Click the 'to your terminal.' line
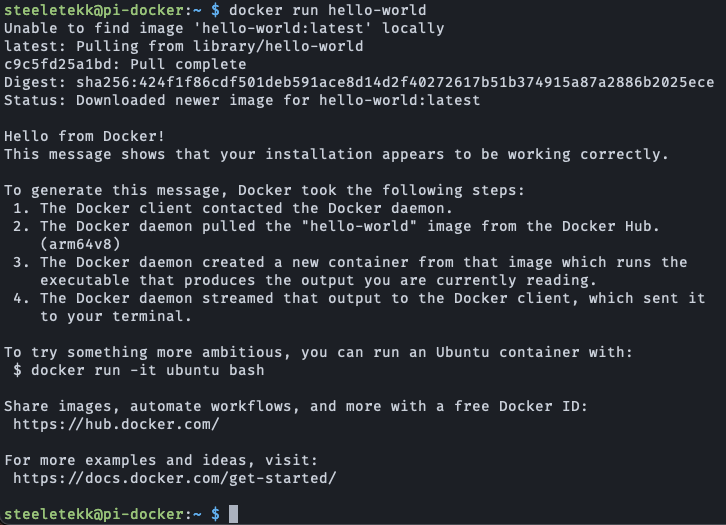 point(116,316)
